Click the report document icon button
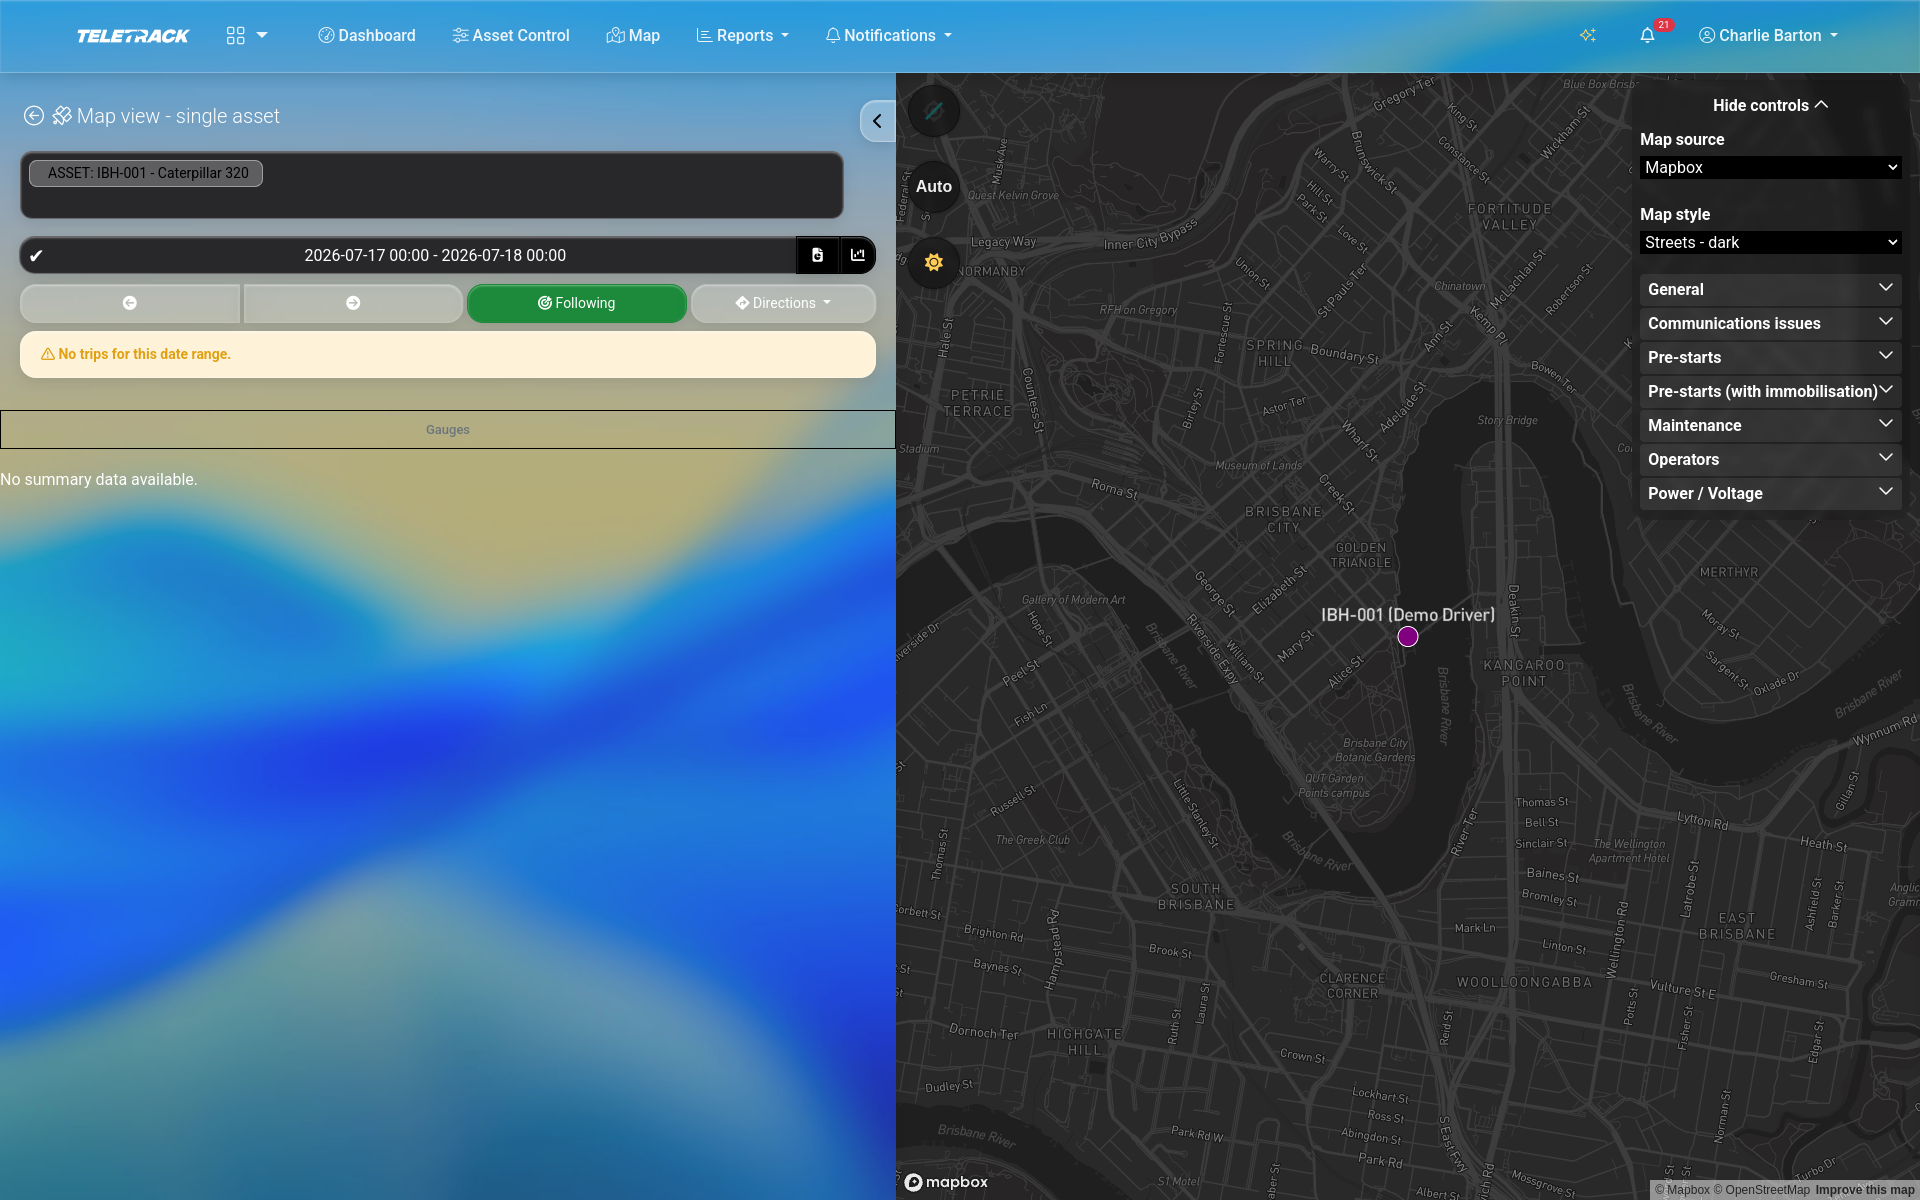1920x1200 pixels. point(817,255)
